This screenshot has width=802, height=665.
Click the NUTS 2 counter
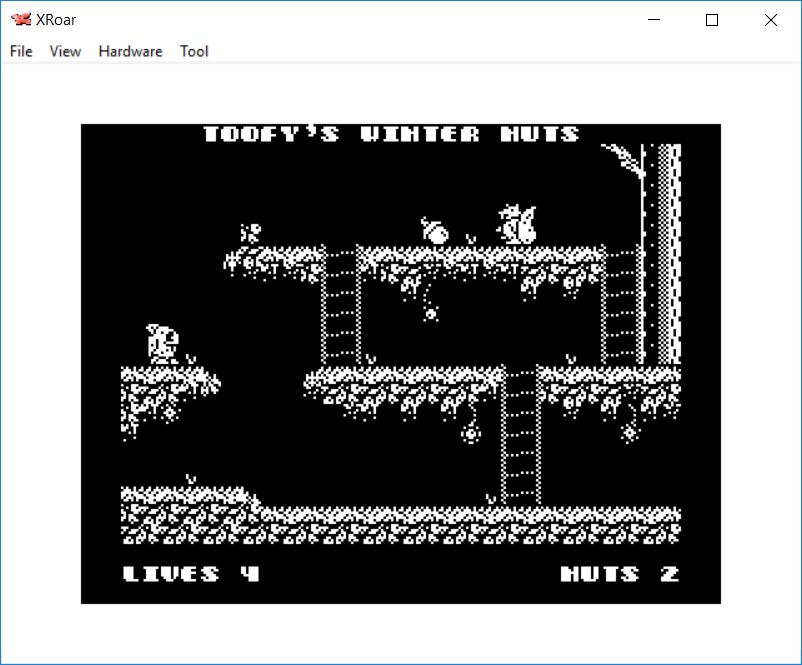coord(619,574)
